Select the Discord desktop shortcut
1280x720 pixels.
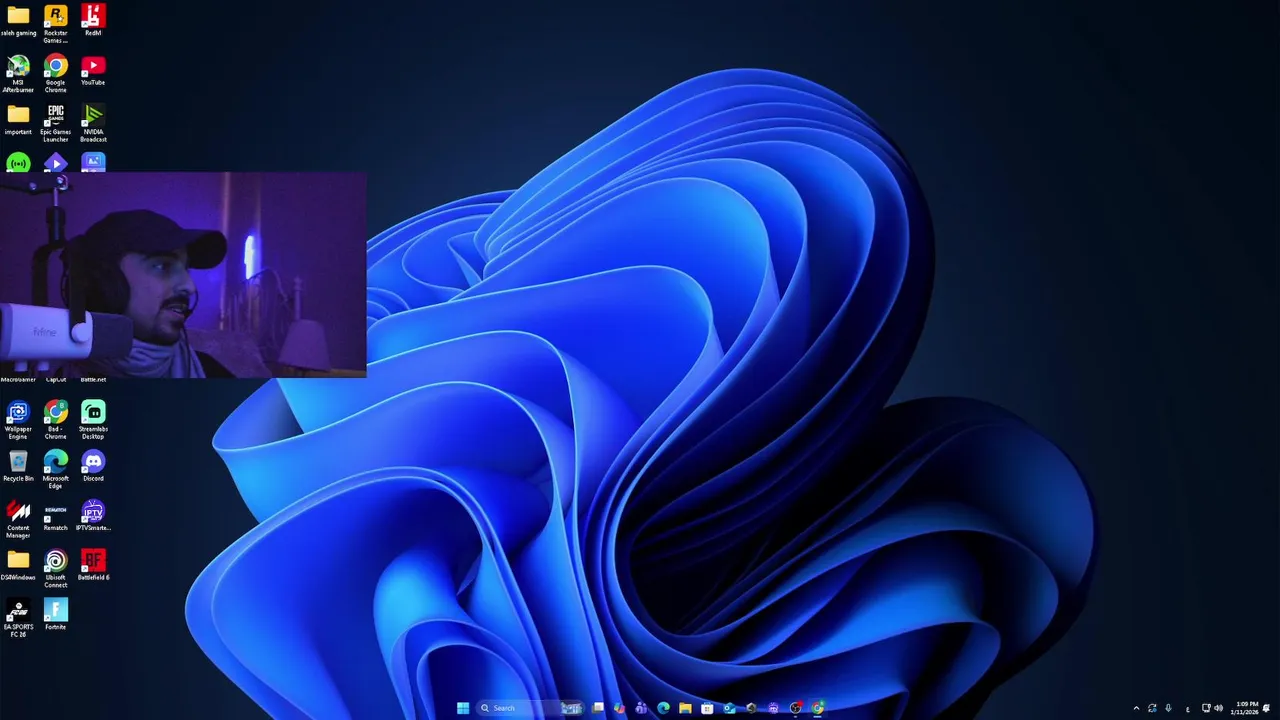[93, 466]
